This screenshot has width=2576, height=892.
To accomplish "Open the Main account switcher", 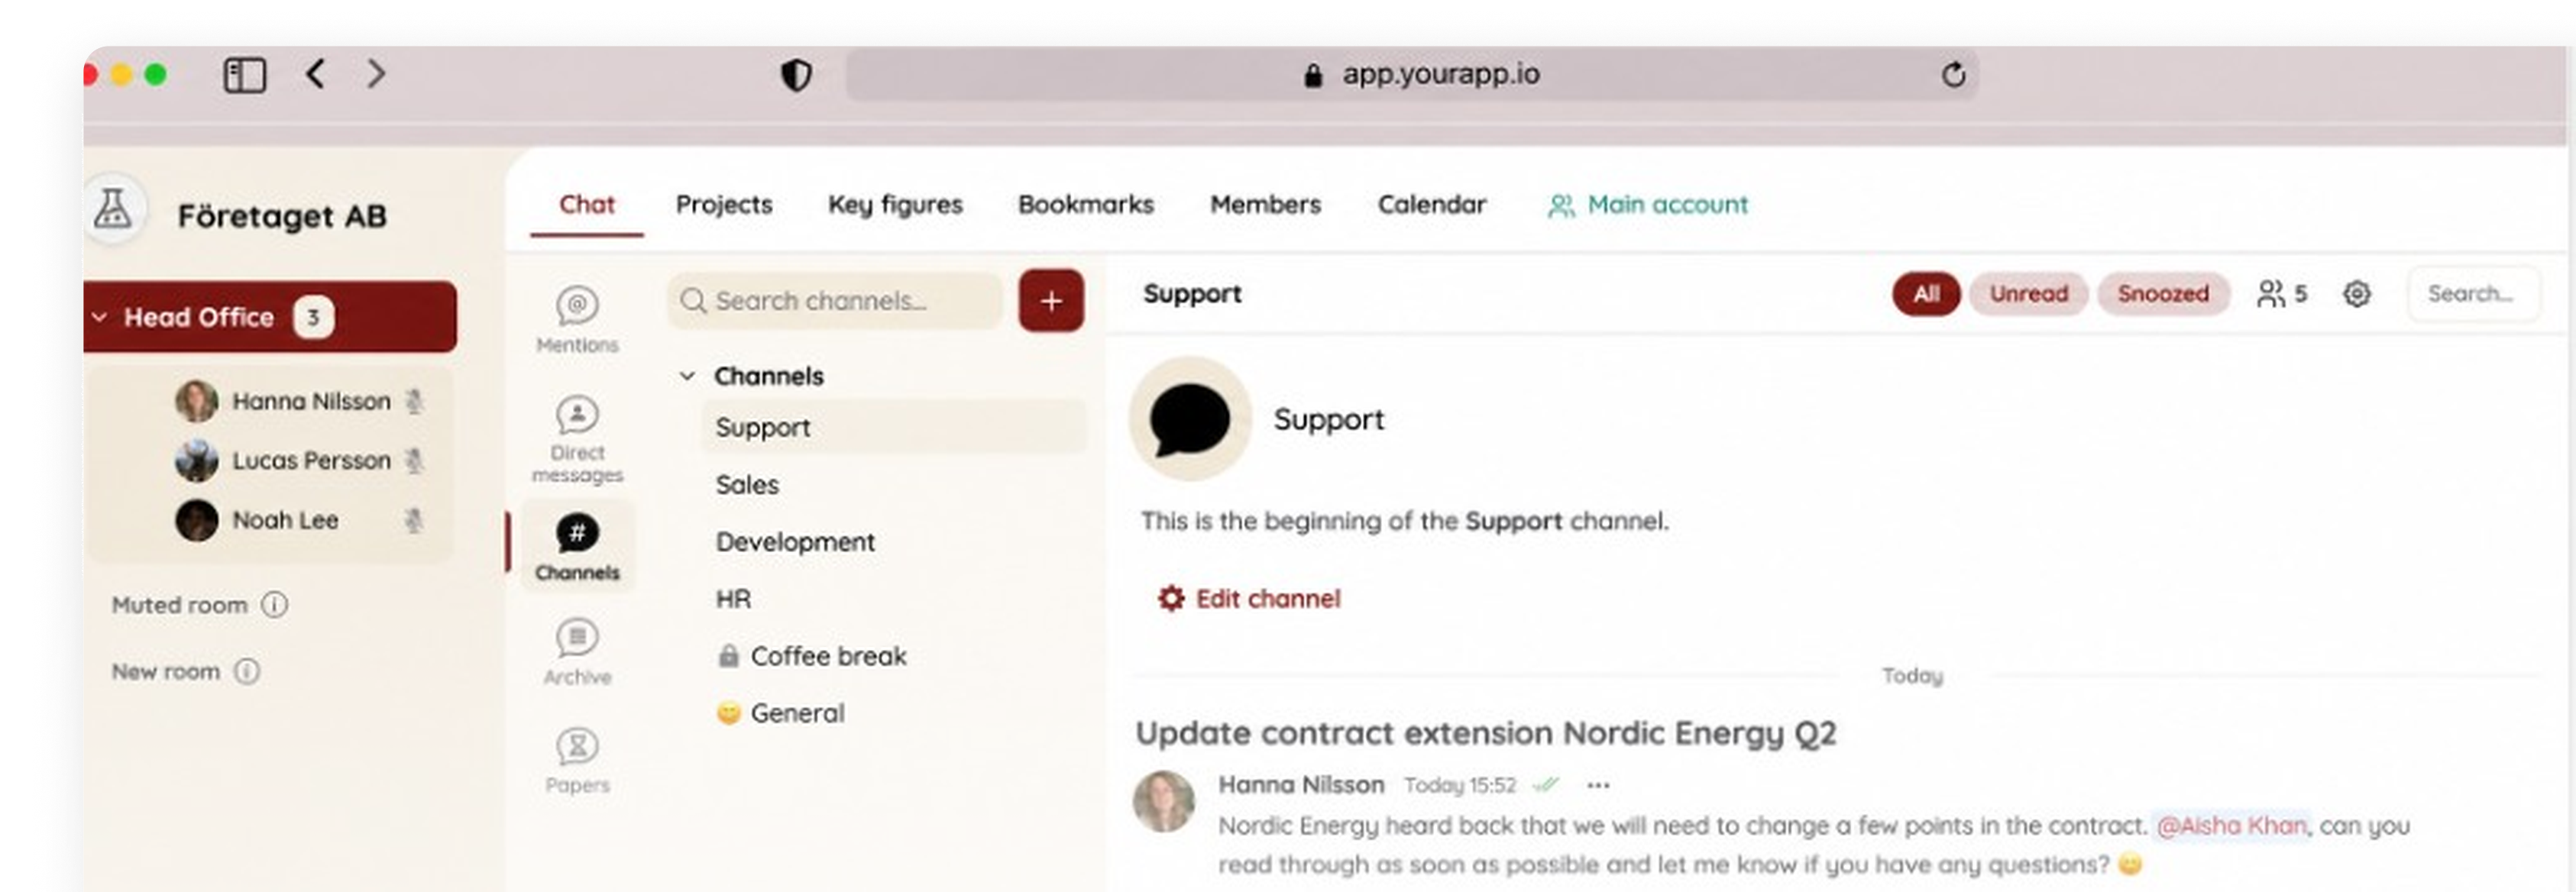I will 1647,205.
